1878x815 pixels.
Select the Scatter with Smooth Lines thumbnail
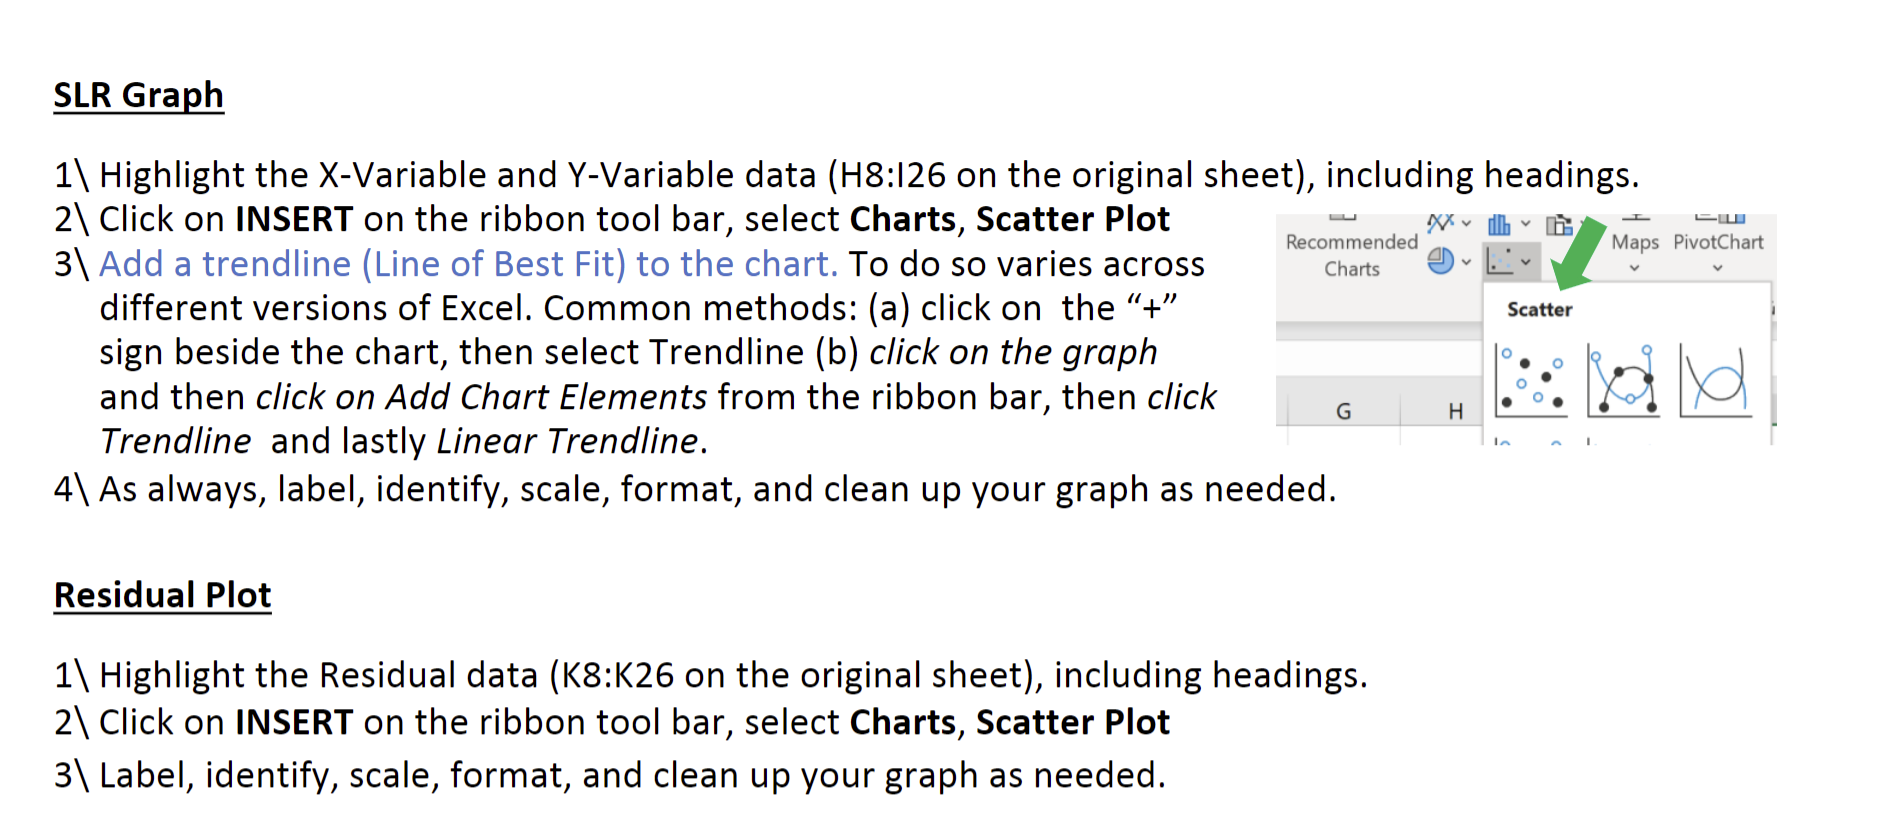point(1621,382)
